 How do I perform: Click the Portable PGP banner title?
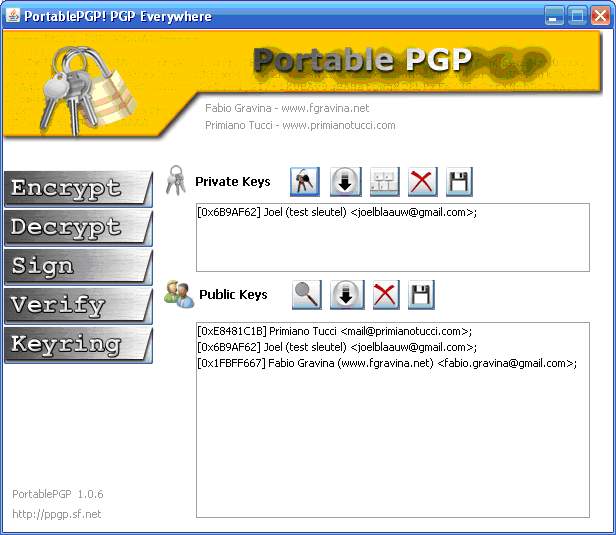point(362,60)
